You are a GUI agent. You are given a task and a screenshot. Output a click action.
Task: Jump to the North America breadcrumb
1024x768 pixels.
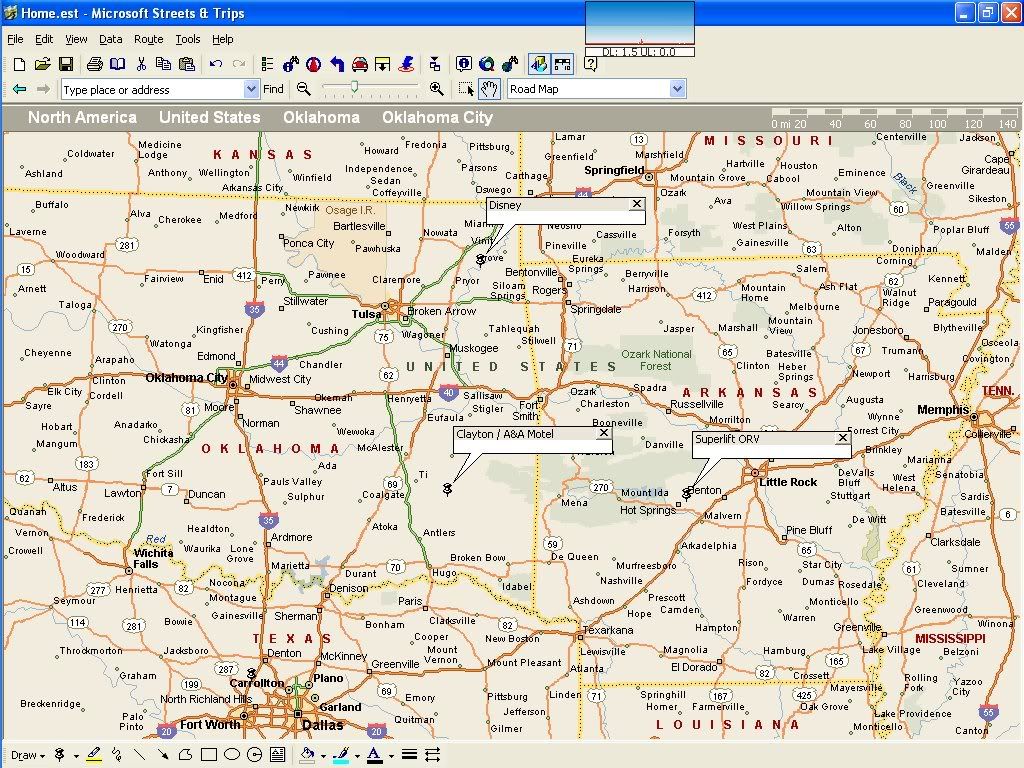82,118
